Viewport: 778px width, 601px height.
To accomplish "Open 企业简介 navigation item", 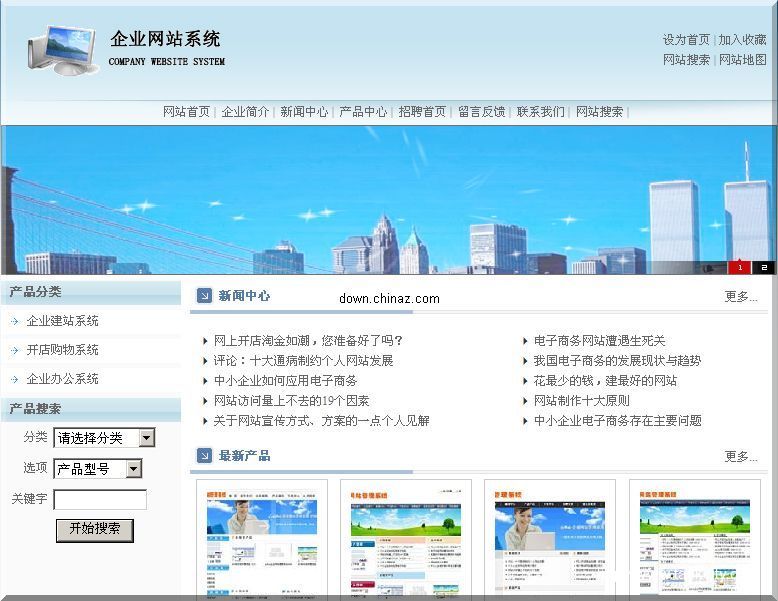I will click(x=245, y=112).
